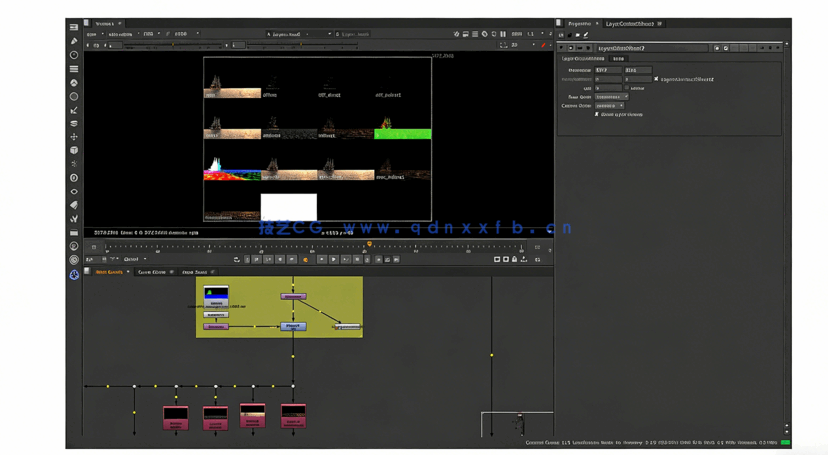
Task: Click the play forward button in the viewer
Action: click(x=334, y=260)
